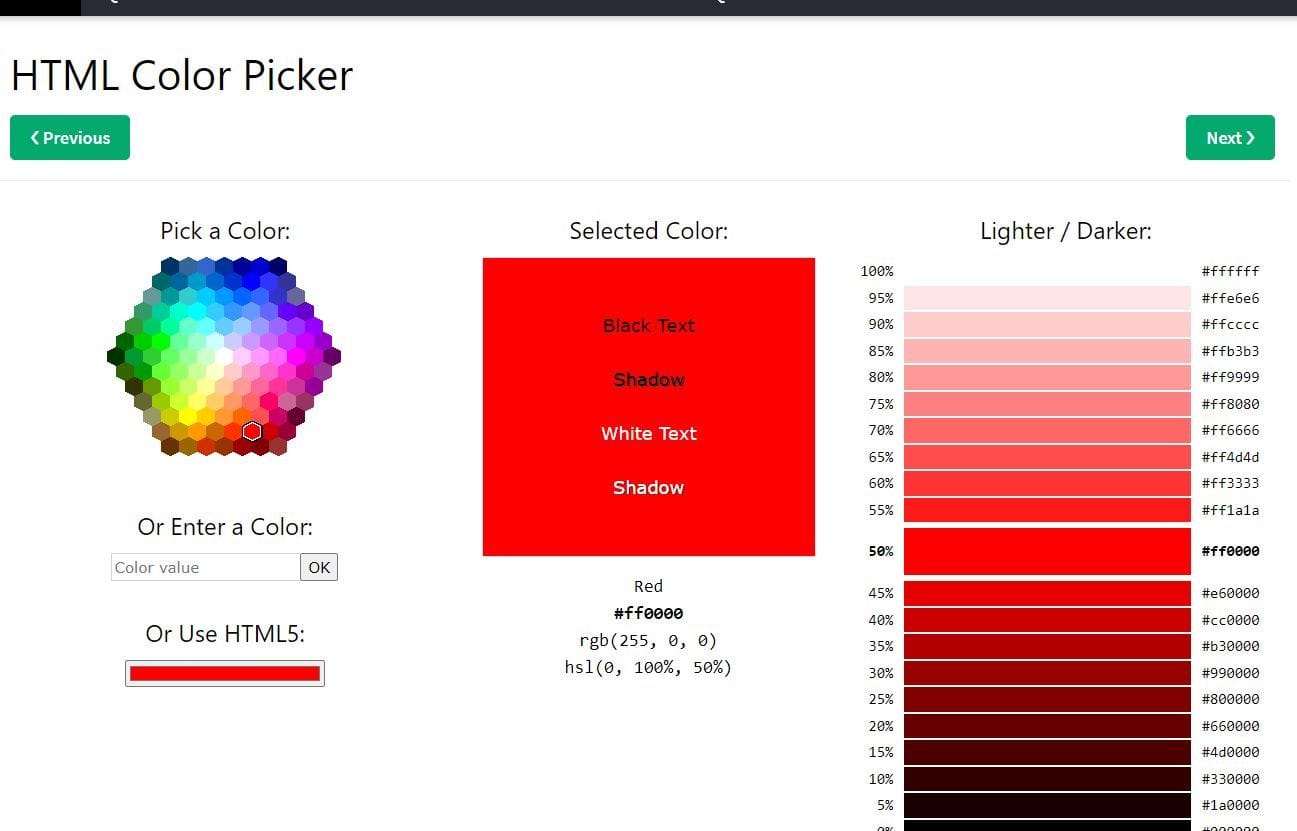
Task: Select the 25% darker swatch #800000
Action: click(x=1047, y=699)
